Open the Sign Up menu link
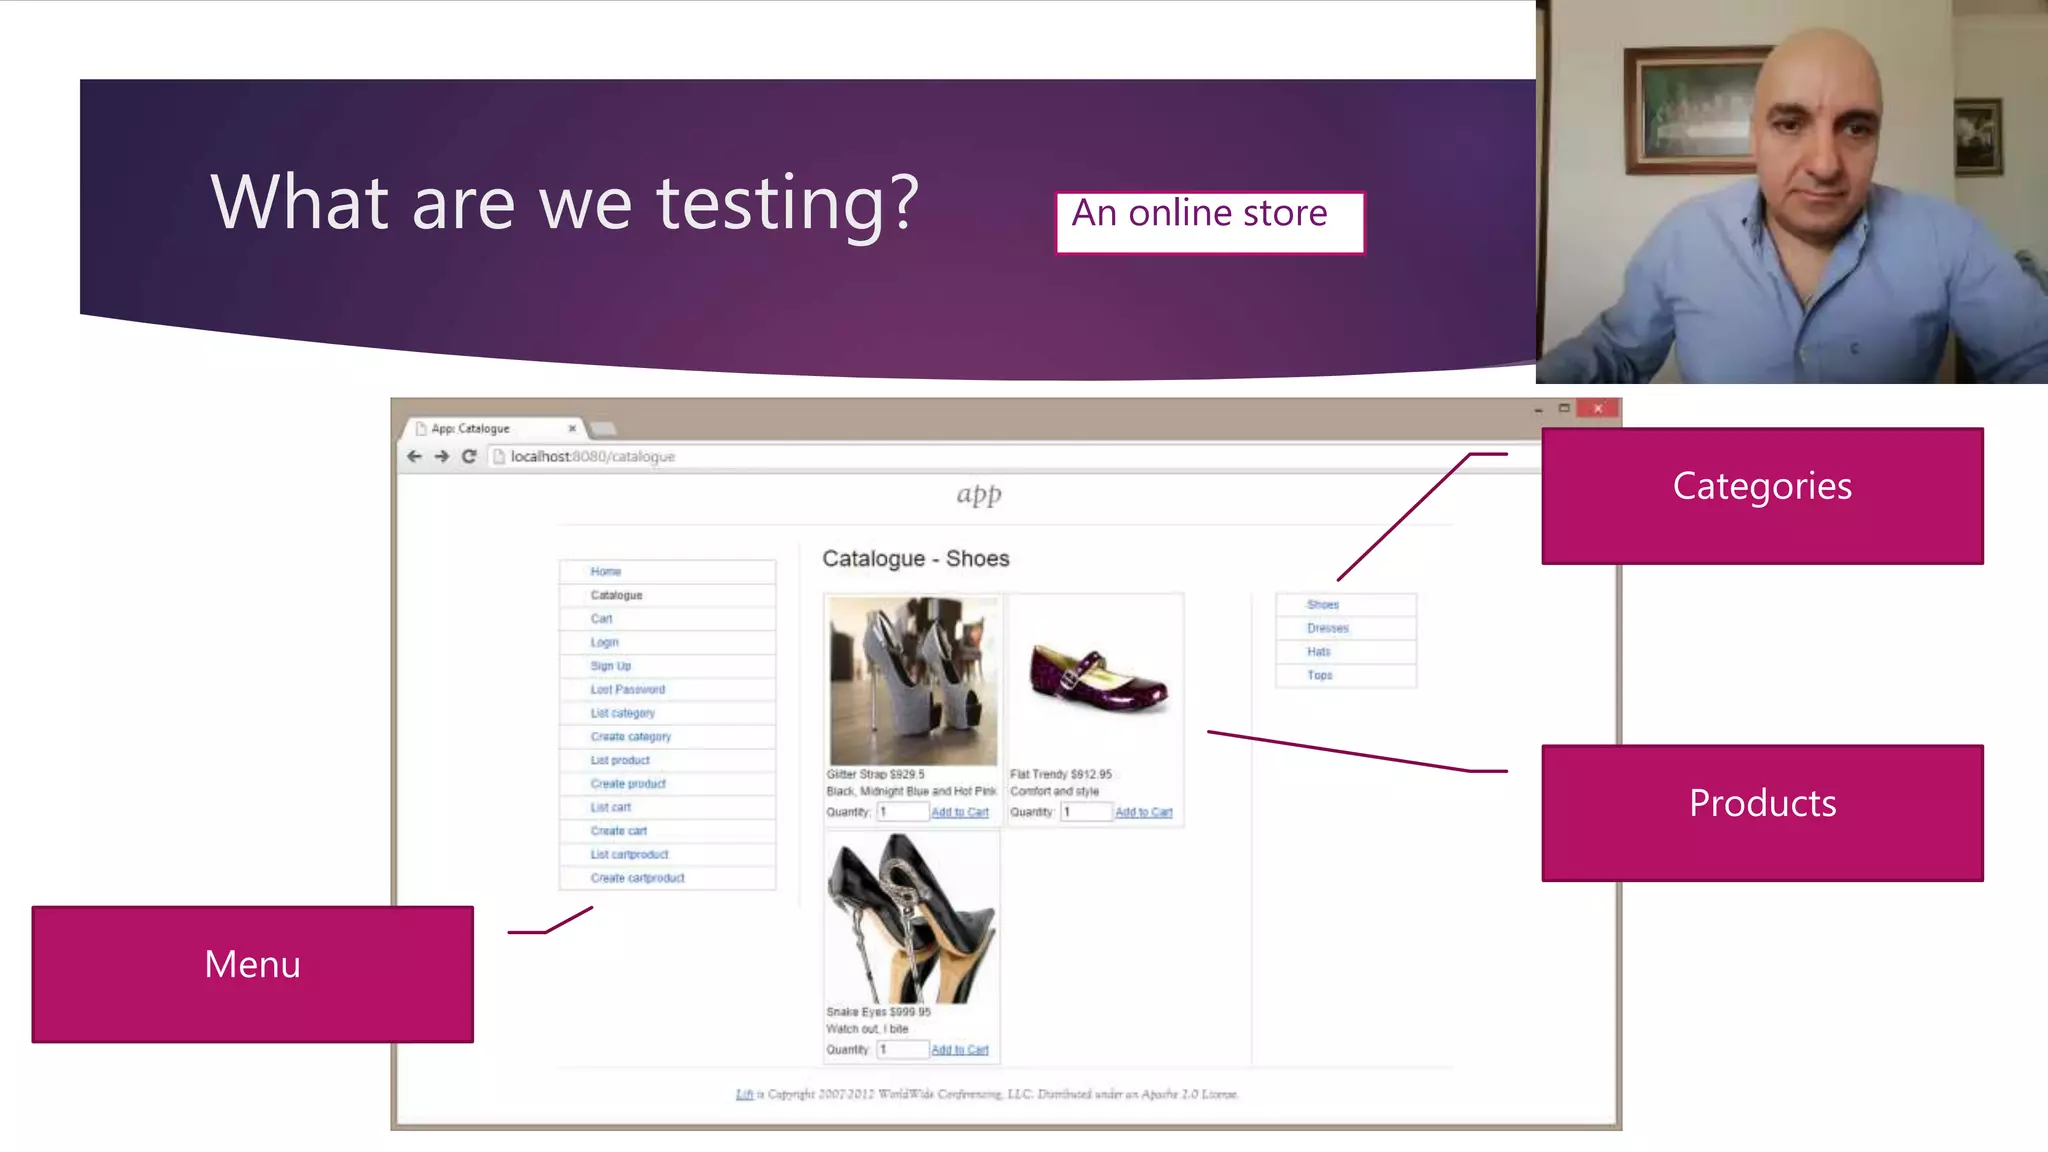This screenshot has height=1152, width=2048. [610, 666]
